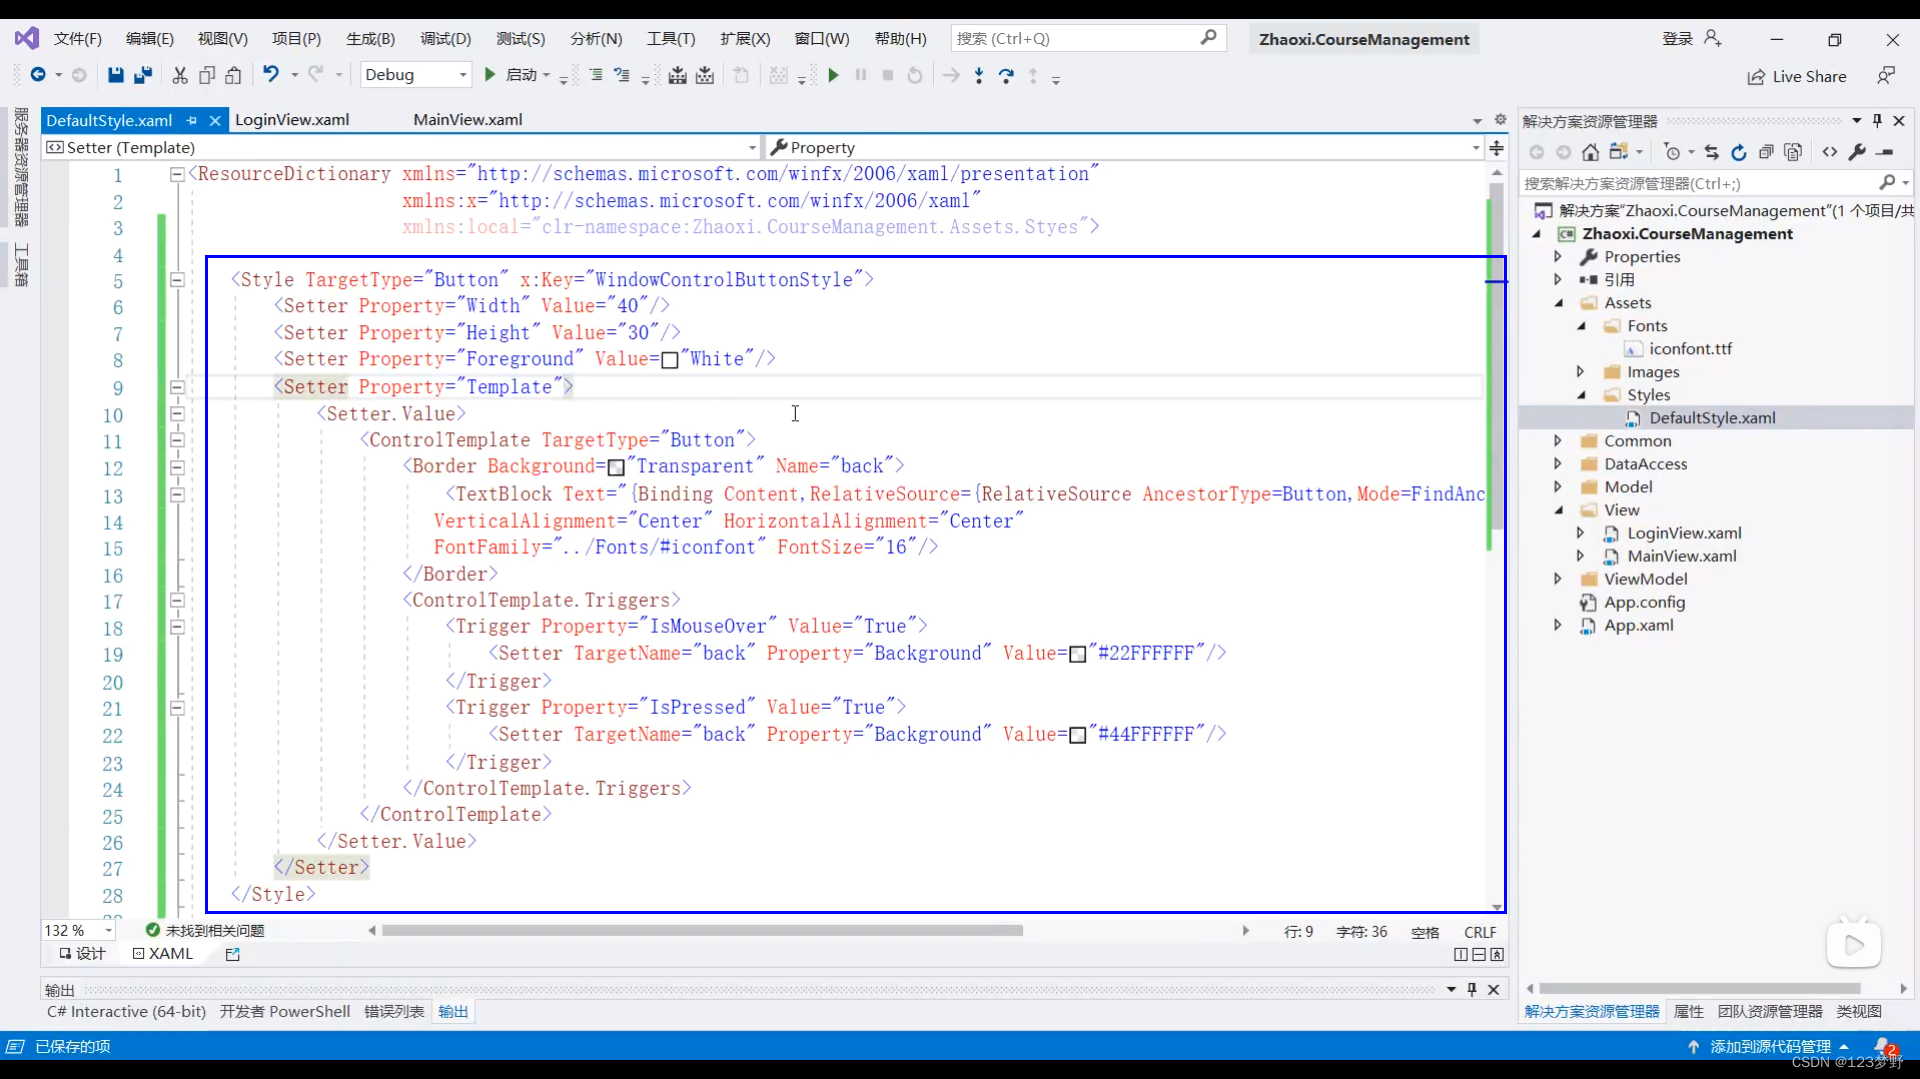Click the Solution Explorer search field
This screenshot has height=1079, width=1920.
coord(1714,183)
